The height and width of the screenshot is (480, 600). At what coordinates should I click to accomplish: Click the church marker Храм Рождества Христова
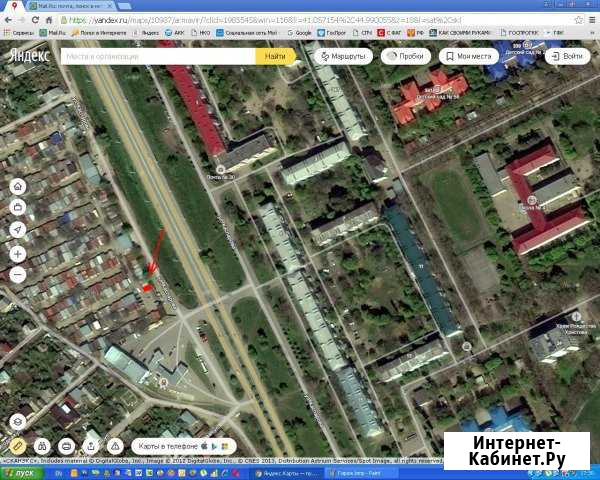click(x=576, y=317)
